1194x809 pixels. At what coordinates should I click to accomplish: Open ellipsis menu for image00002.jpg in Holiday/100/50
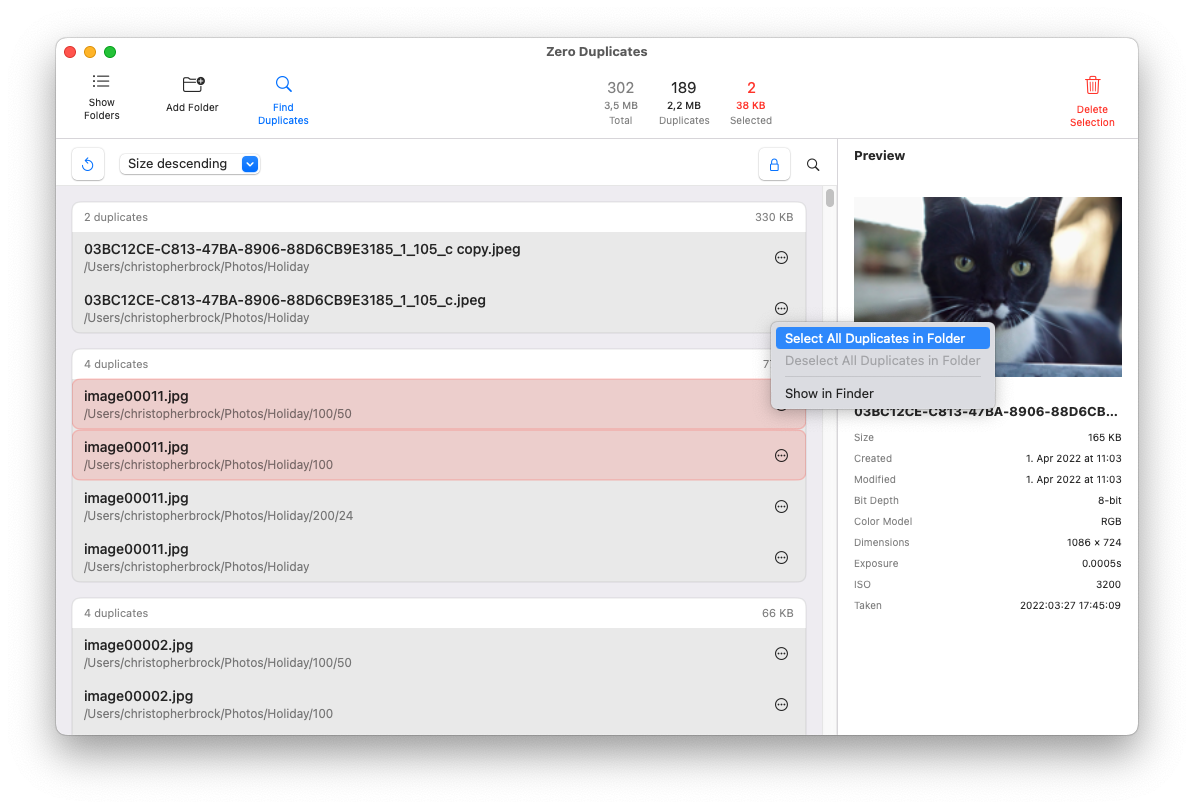(x=781, y=653)
